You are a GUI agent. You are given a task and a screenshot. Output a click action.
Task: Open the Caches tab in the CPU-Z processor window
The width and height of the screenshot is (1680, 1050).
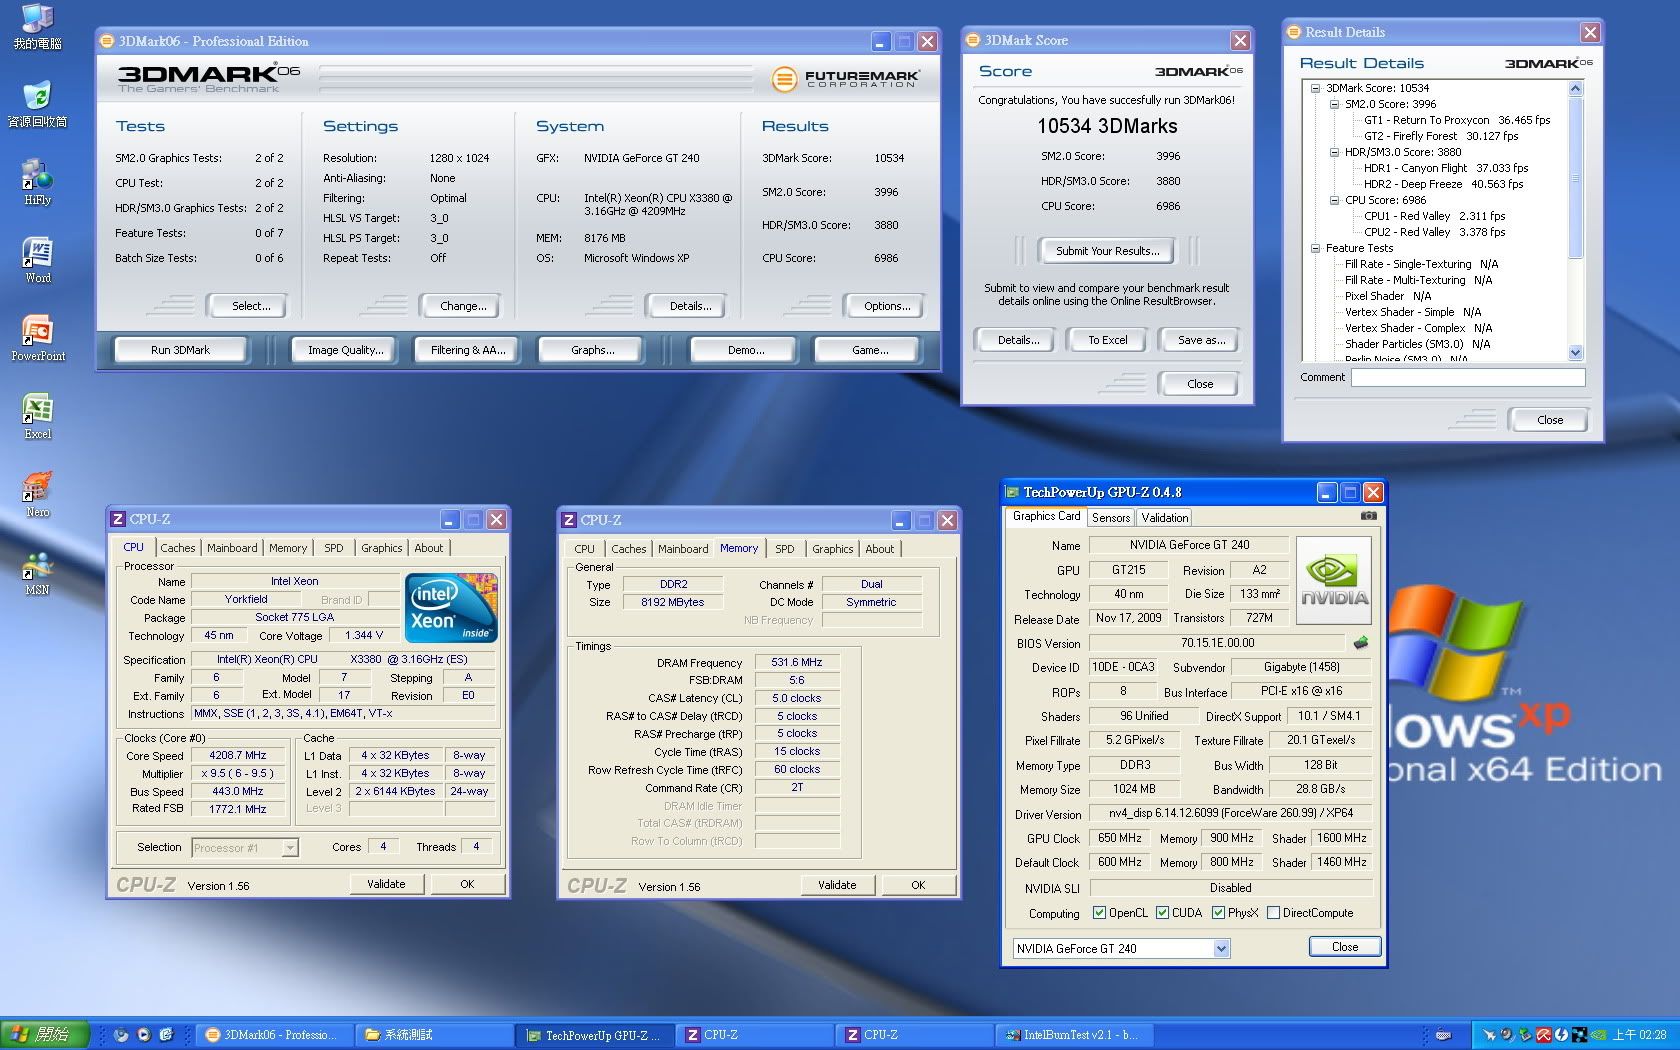pyautogui.click(x=178, y=548)
